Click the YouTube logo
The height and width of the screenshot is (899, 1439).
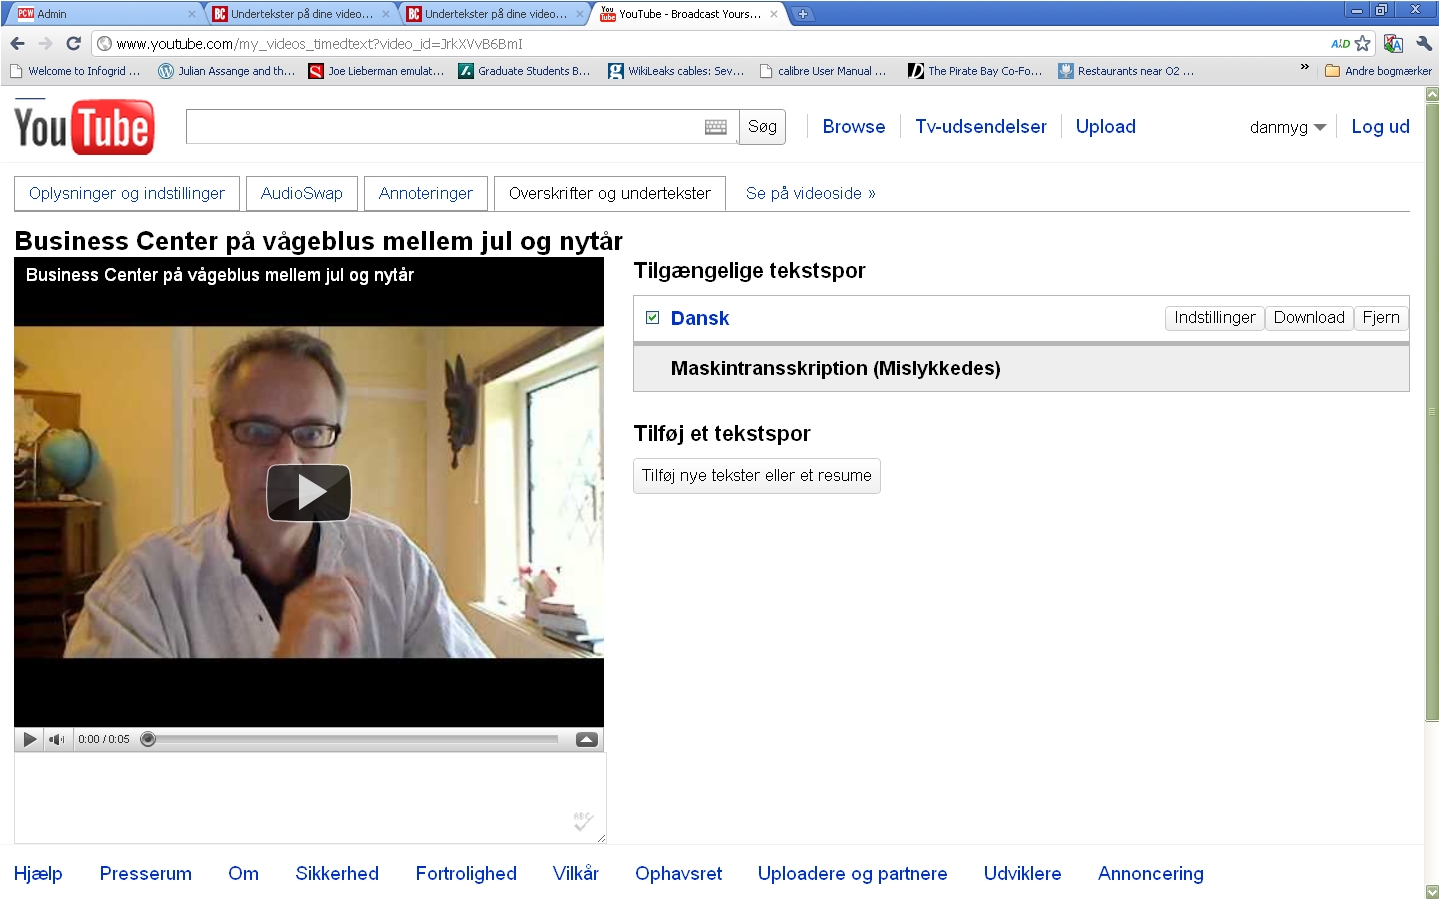coord(84,128)
